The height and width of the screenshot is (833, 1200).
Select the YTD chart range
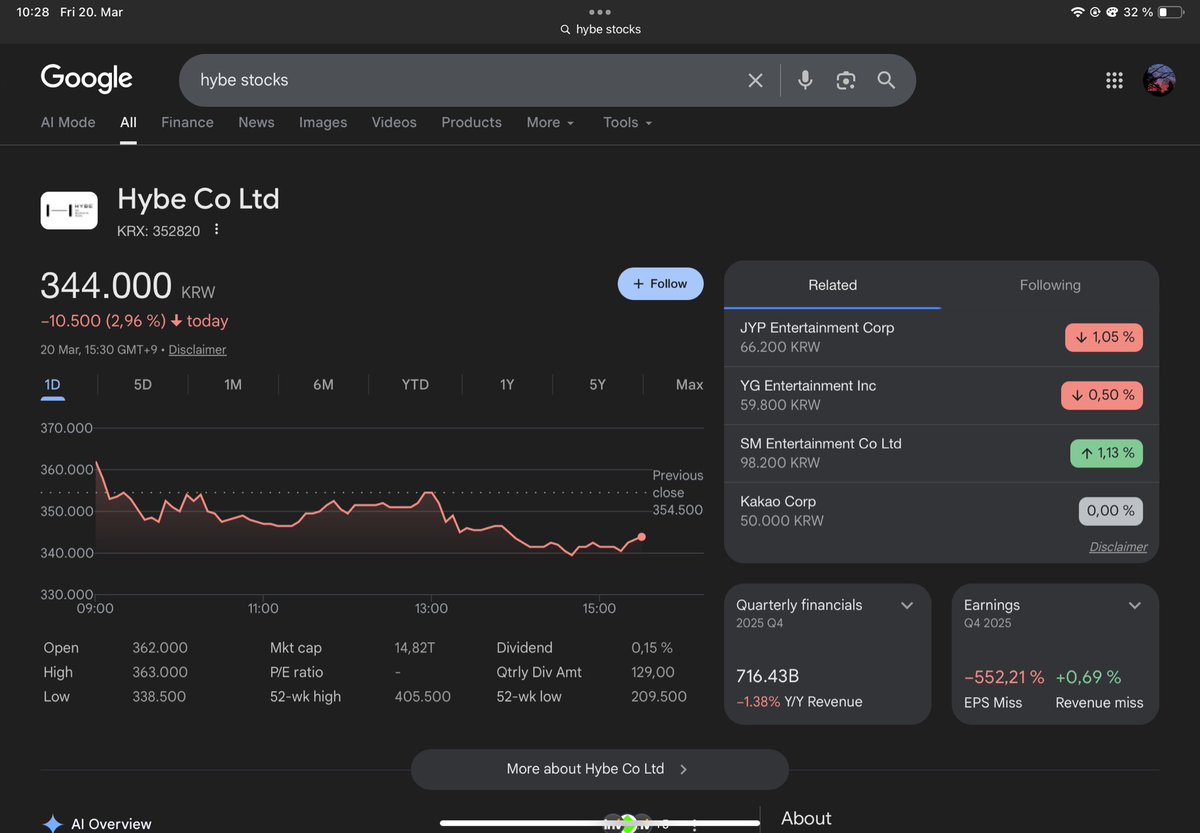tap(415, 384)
